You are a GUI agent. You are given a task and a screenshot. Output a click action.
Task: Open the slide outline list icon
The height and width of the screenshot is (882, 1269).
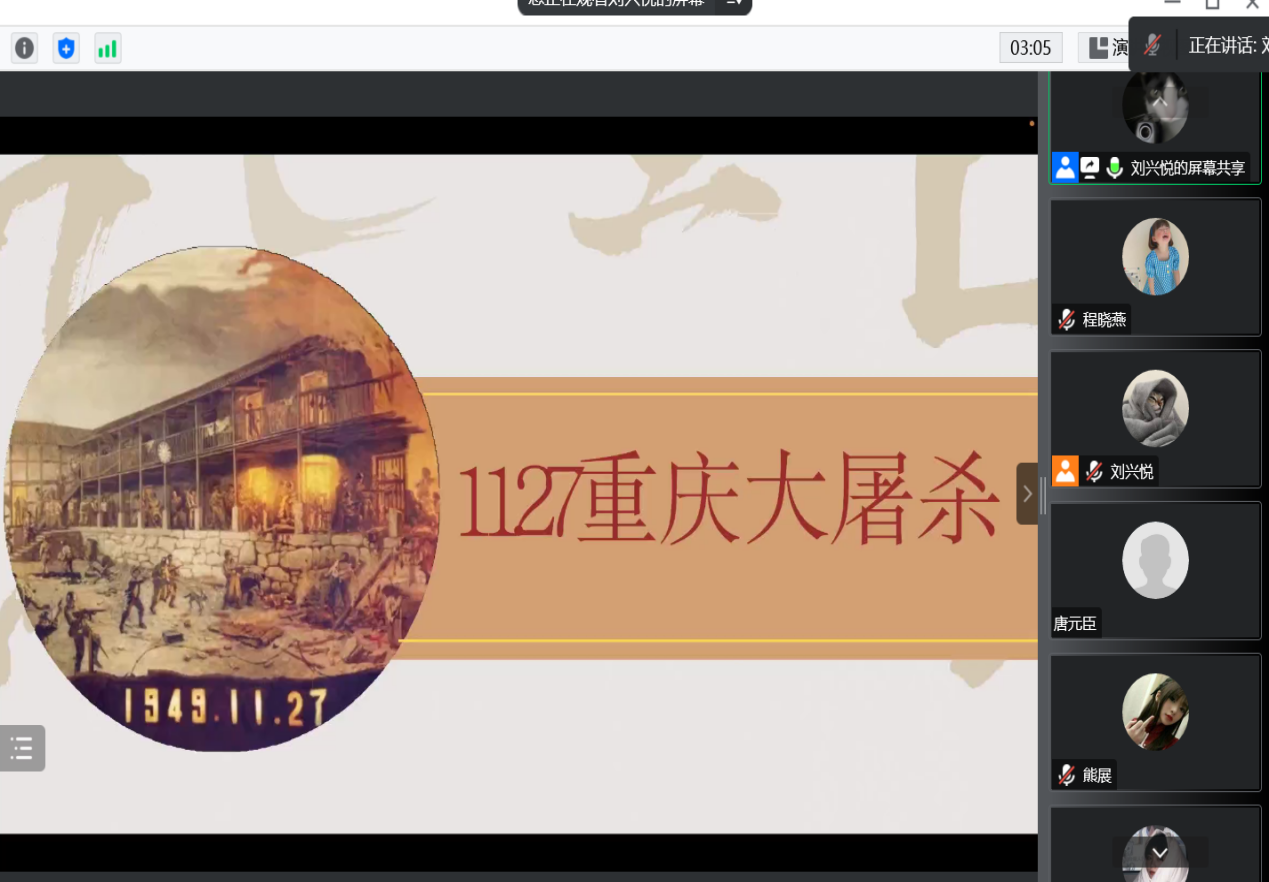22,748
